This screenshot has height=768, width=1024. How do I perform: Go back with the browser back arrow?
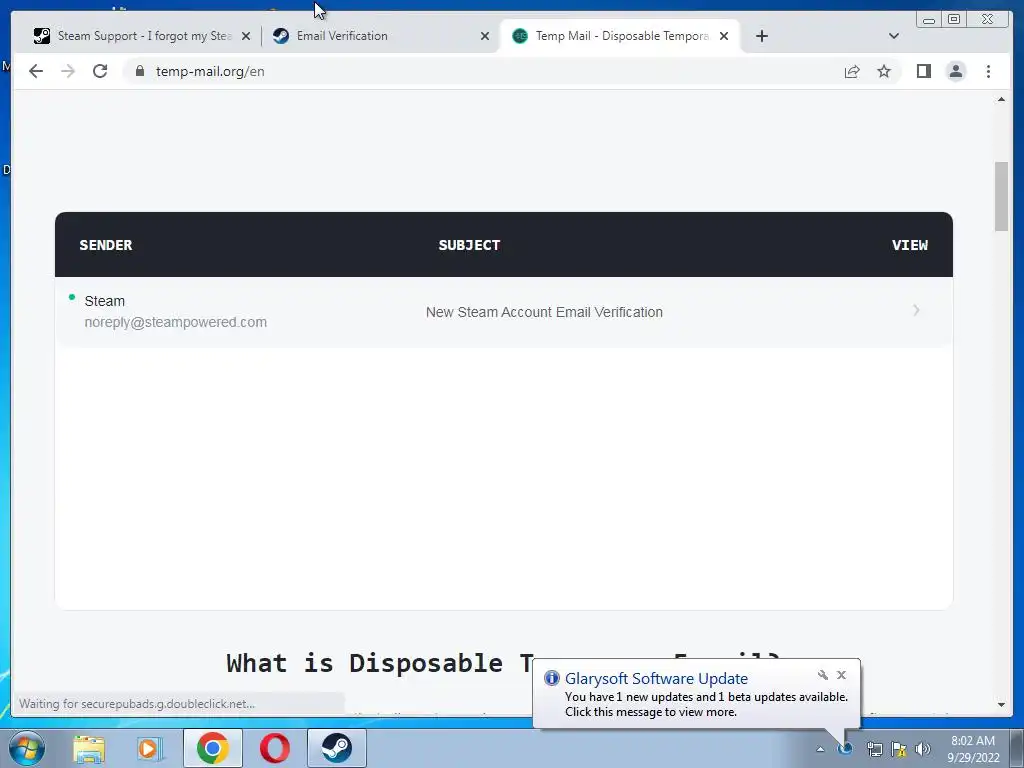click(x=36, y=71)
